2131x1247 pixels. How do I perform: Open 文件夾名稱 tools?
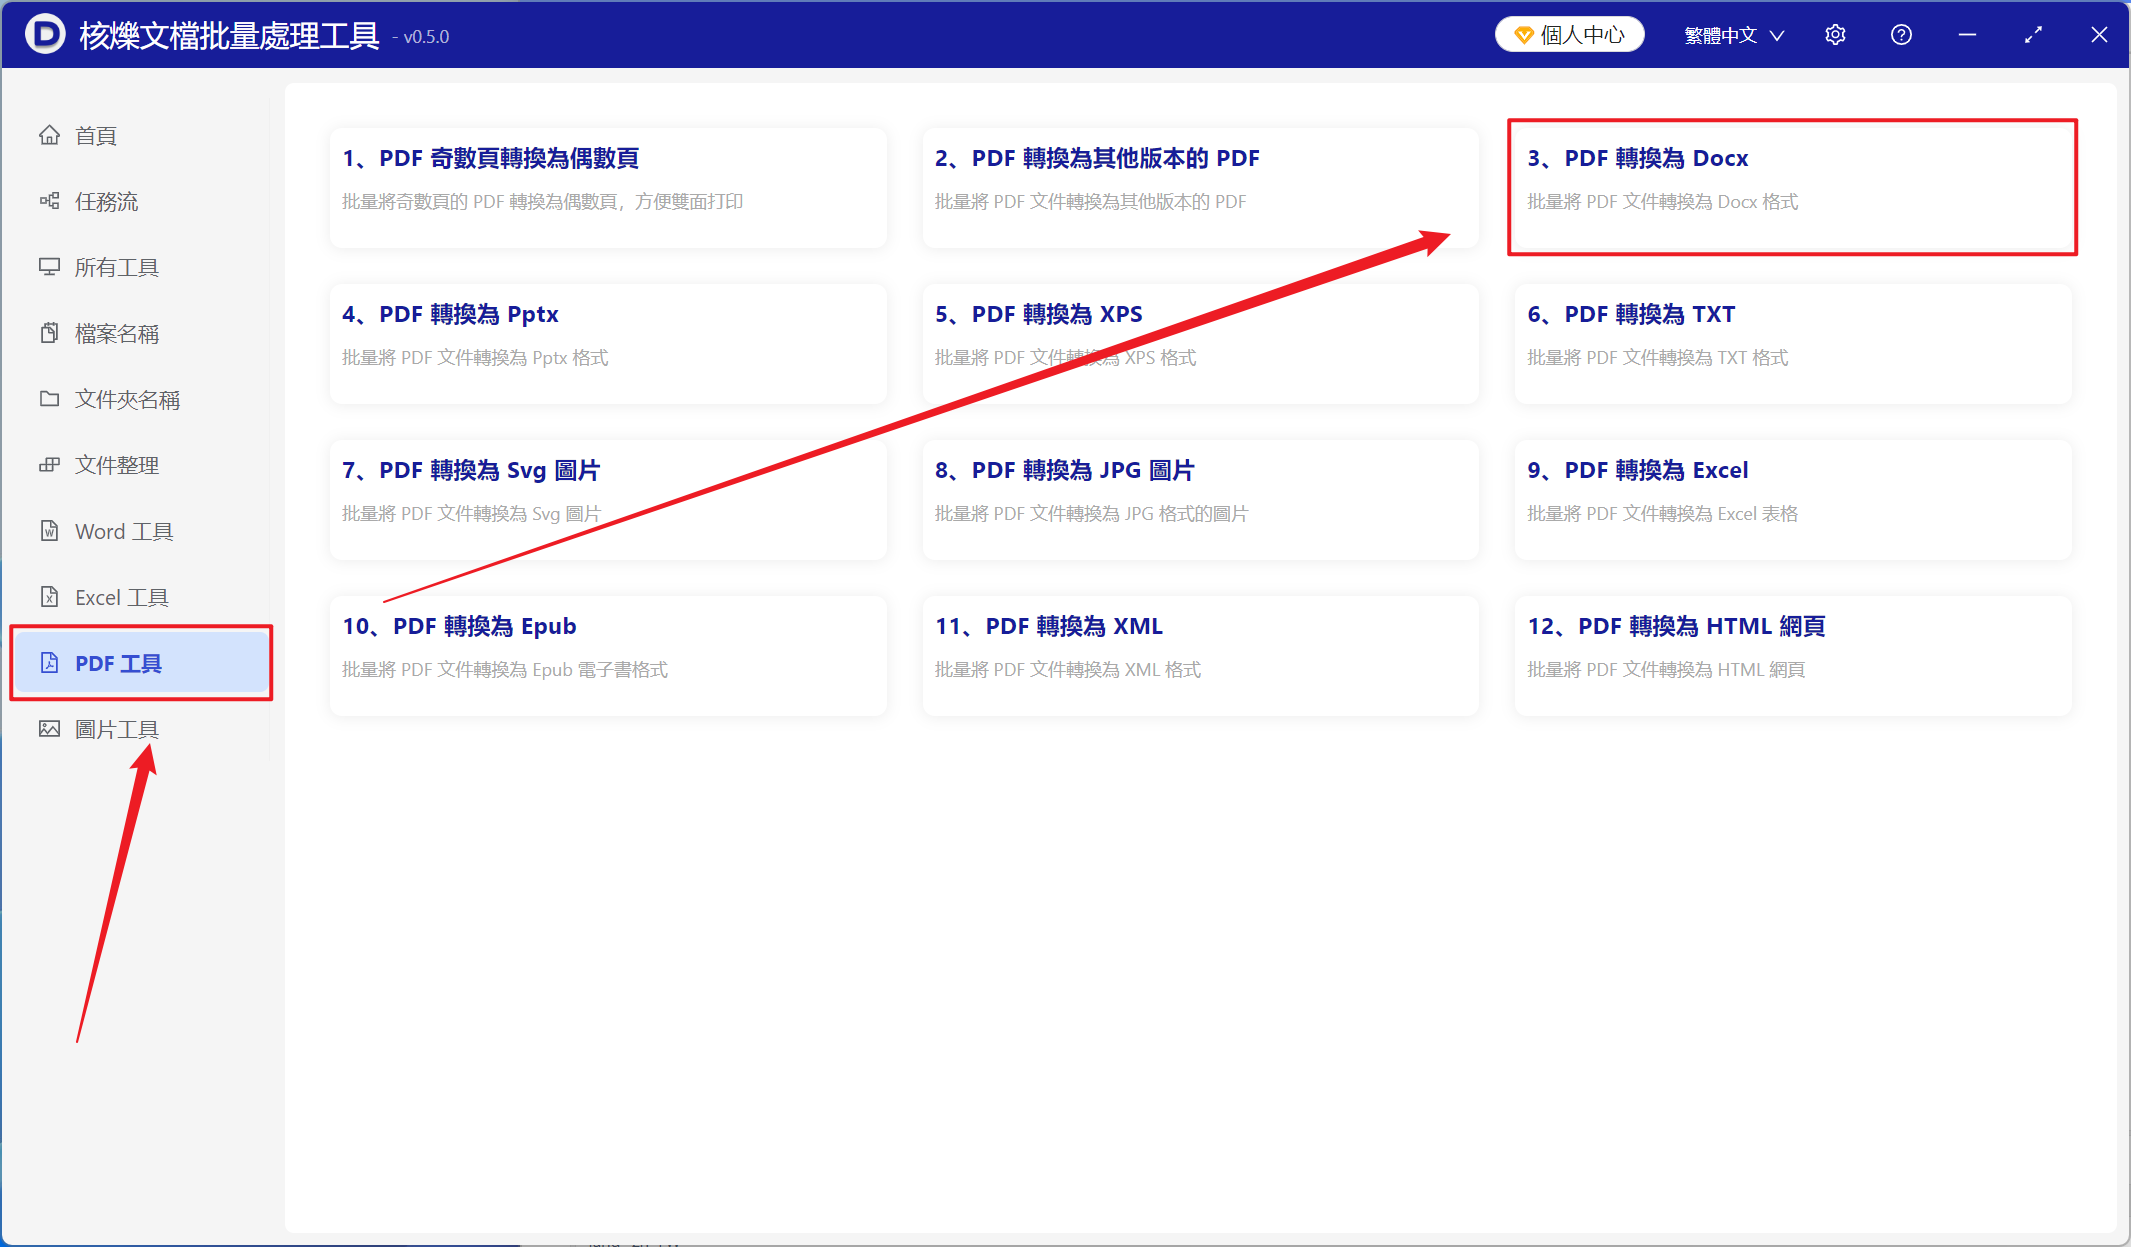tap(140, 399)
